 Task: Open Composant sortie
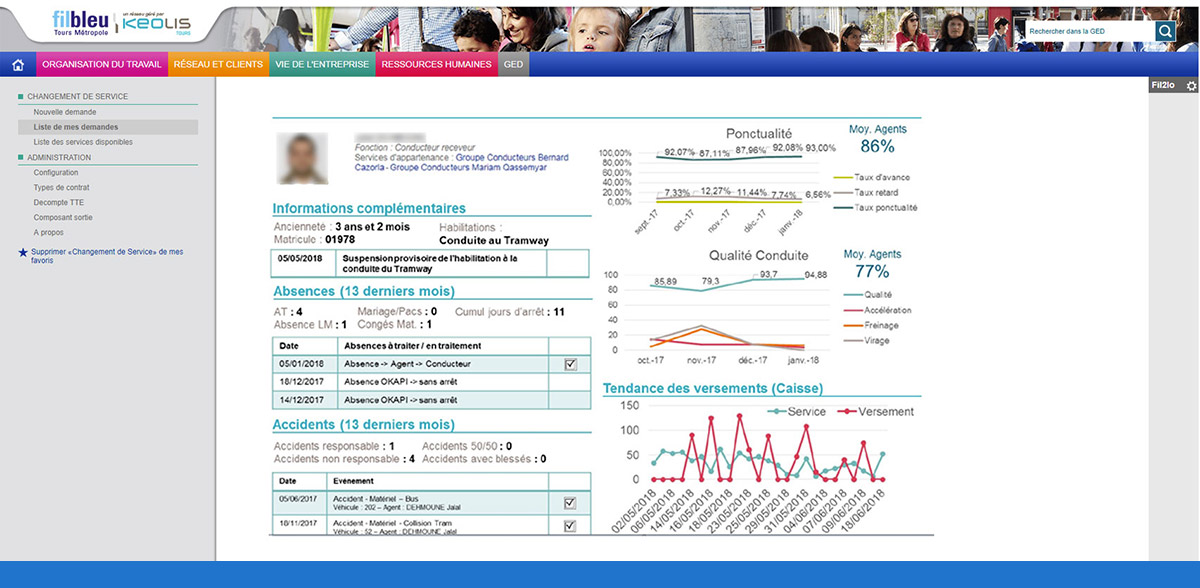point(63,217)
